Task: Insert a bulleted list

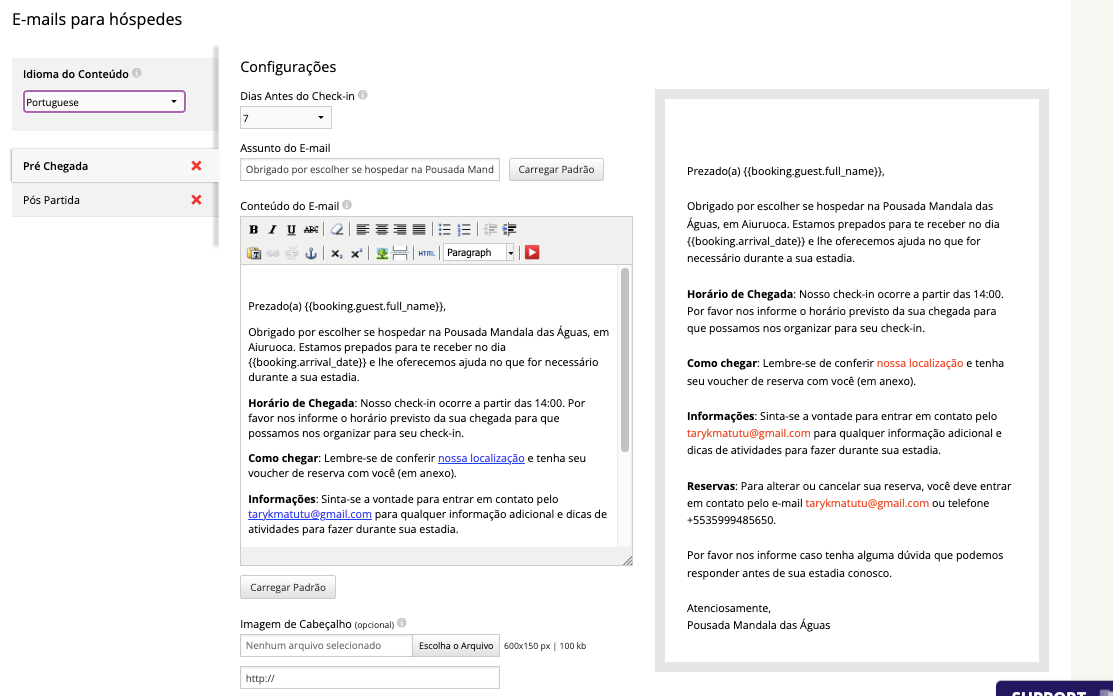Action: pos(444,229)
